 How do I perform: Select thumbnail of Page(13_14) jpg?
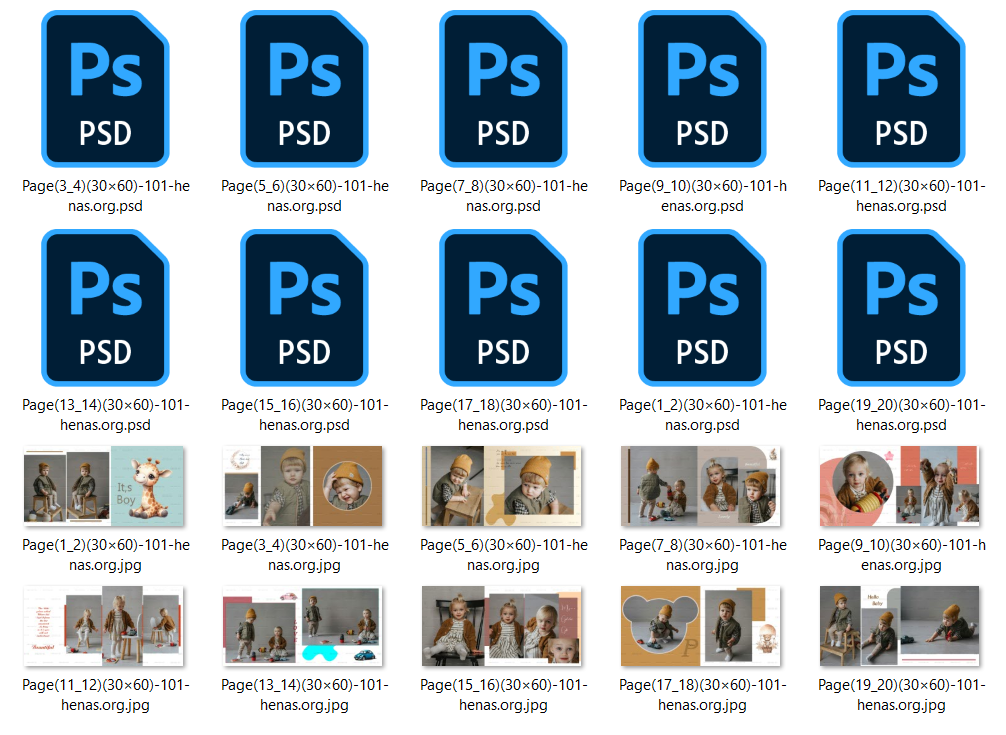303,626
